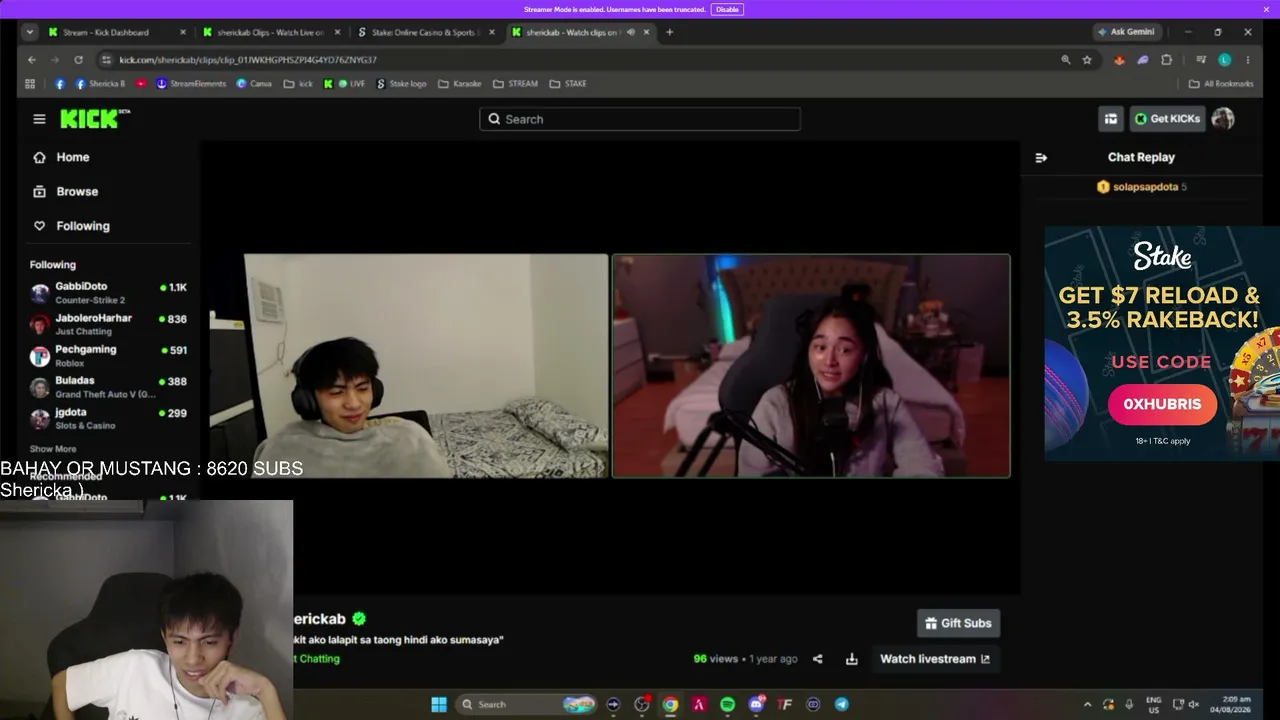Viewport: 1280px width, 720px height.
Task: Open the Chrome zoom magnifier icon
Action: 1066,60
